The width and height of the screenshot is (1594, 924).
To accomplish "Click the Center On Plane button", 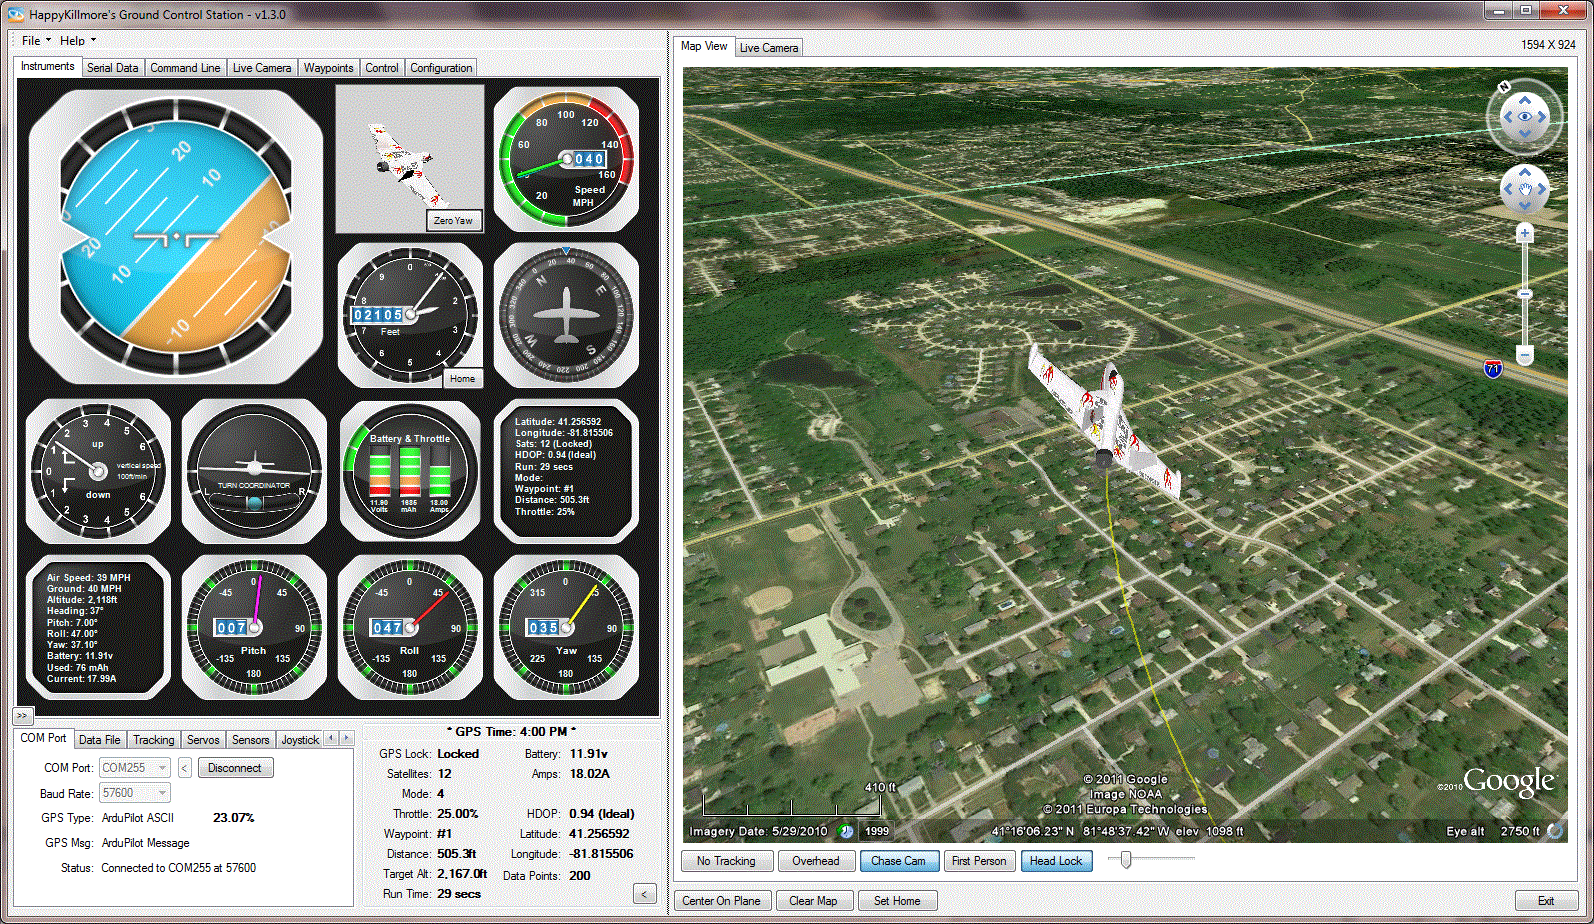I will coord(722,901).
